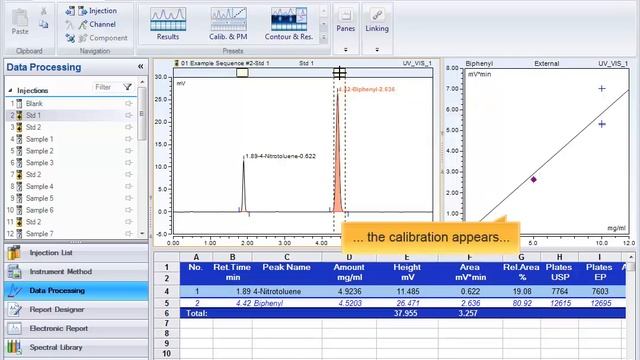Viewport: 640px width, 360px height.
Task: Toggle pin icon on Sample 1 row
Action: (129, 139)
